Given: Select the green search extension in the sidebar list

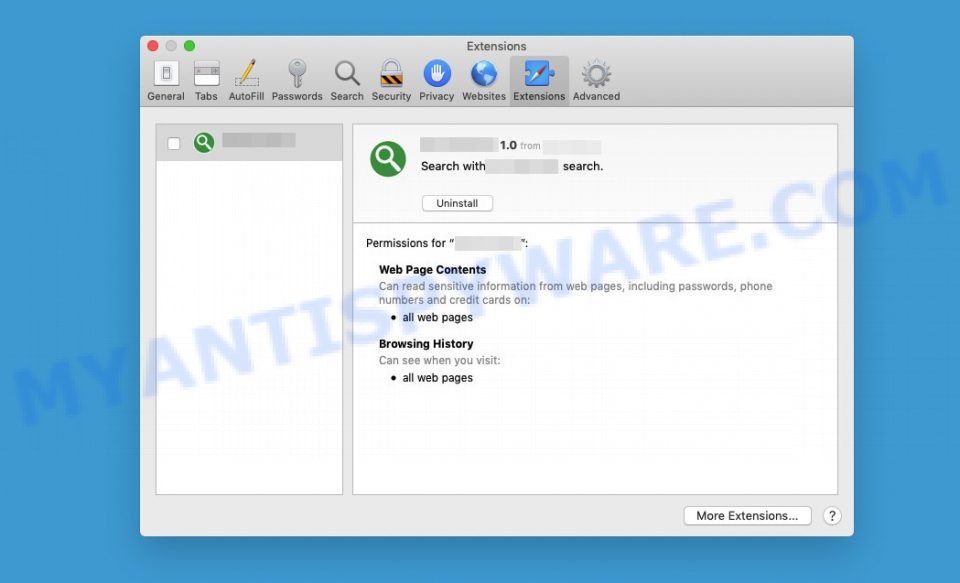Looking at the screenshot, I should [249, 143].
